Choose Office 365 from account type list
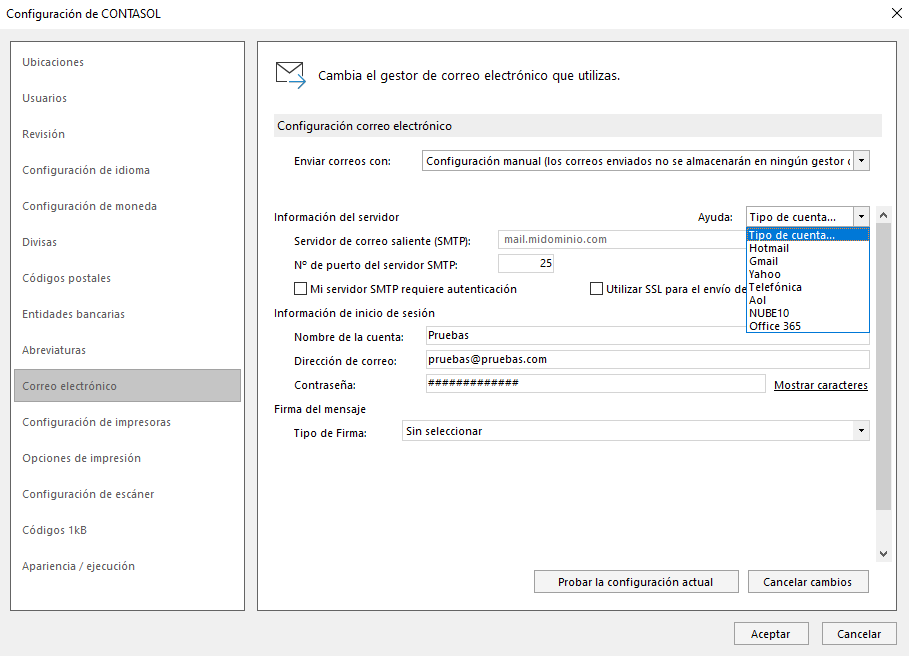909x656 pixels. pos(808,326)
